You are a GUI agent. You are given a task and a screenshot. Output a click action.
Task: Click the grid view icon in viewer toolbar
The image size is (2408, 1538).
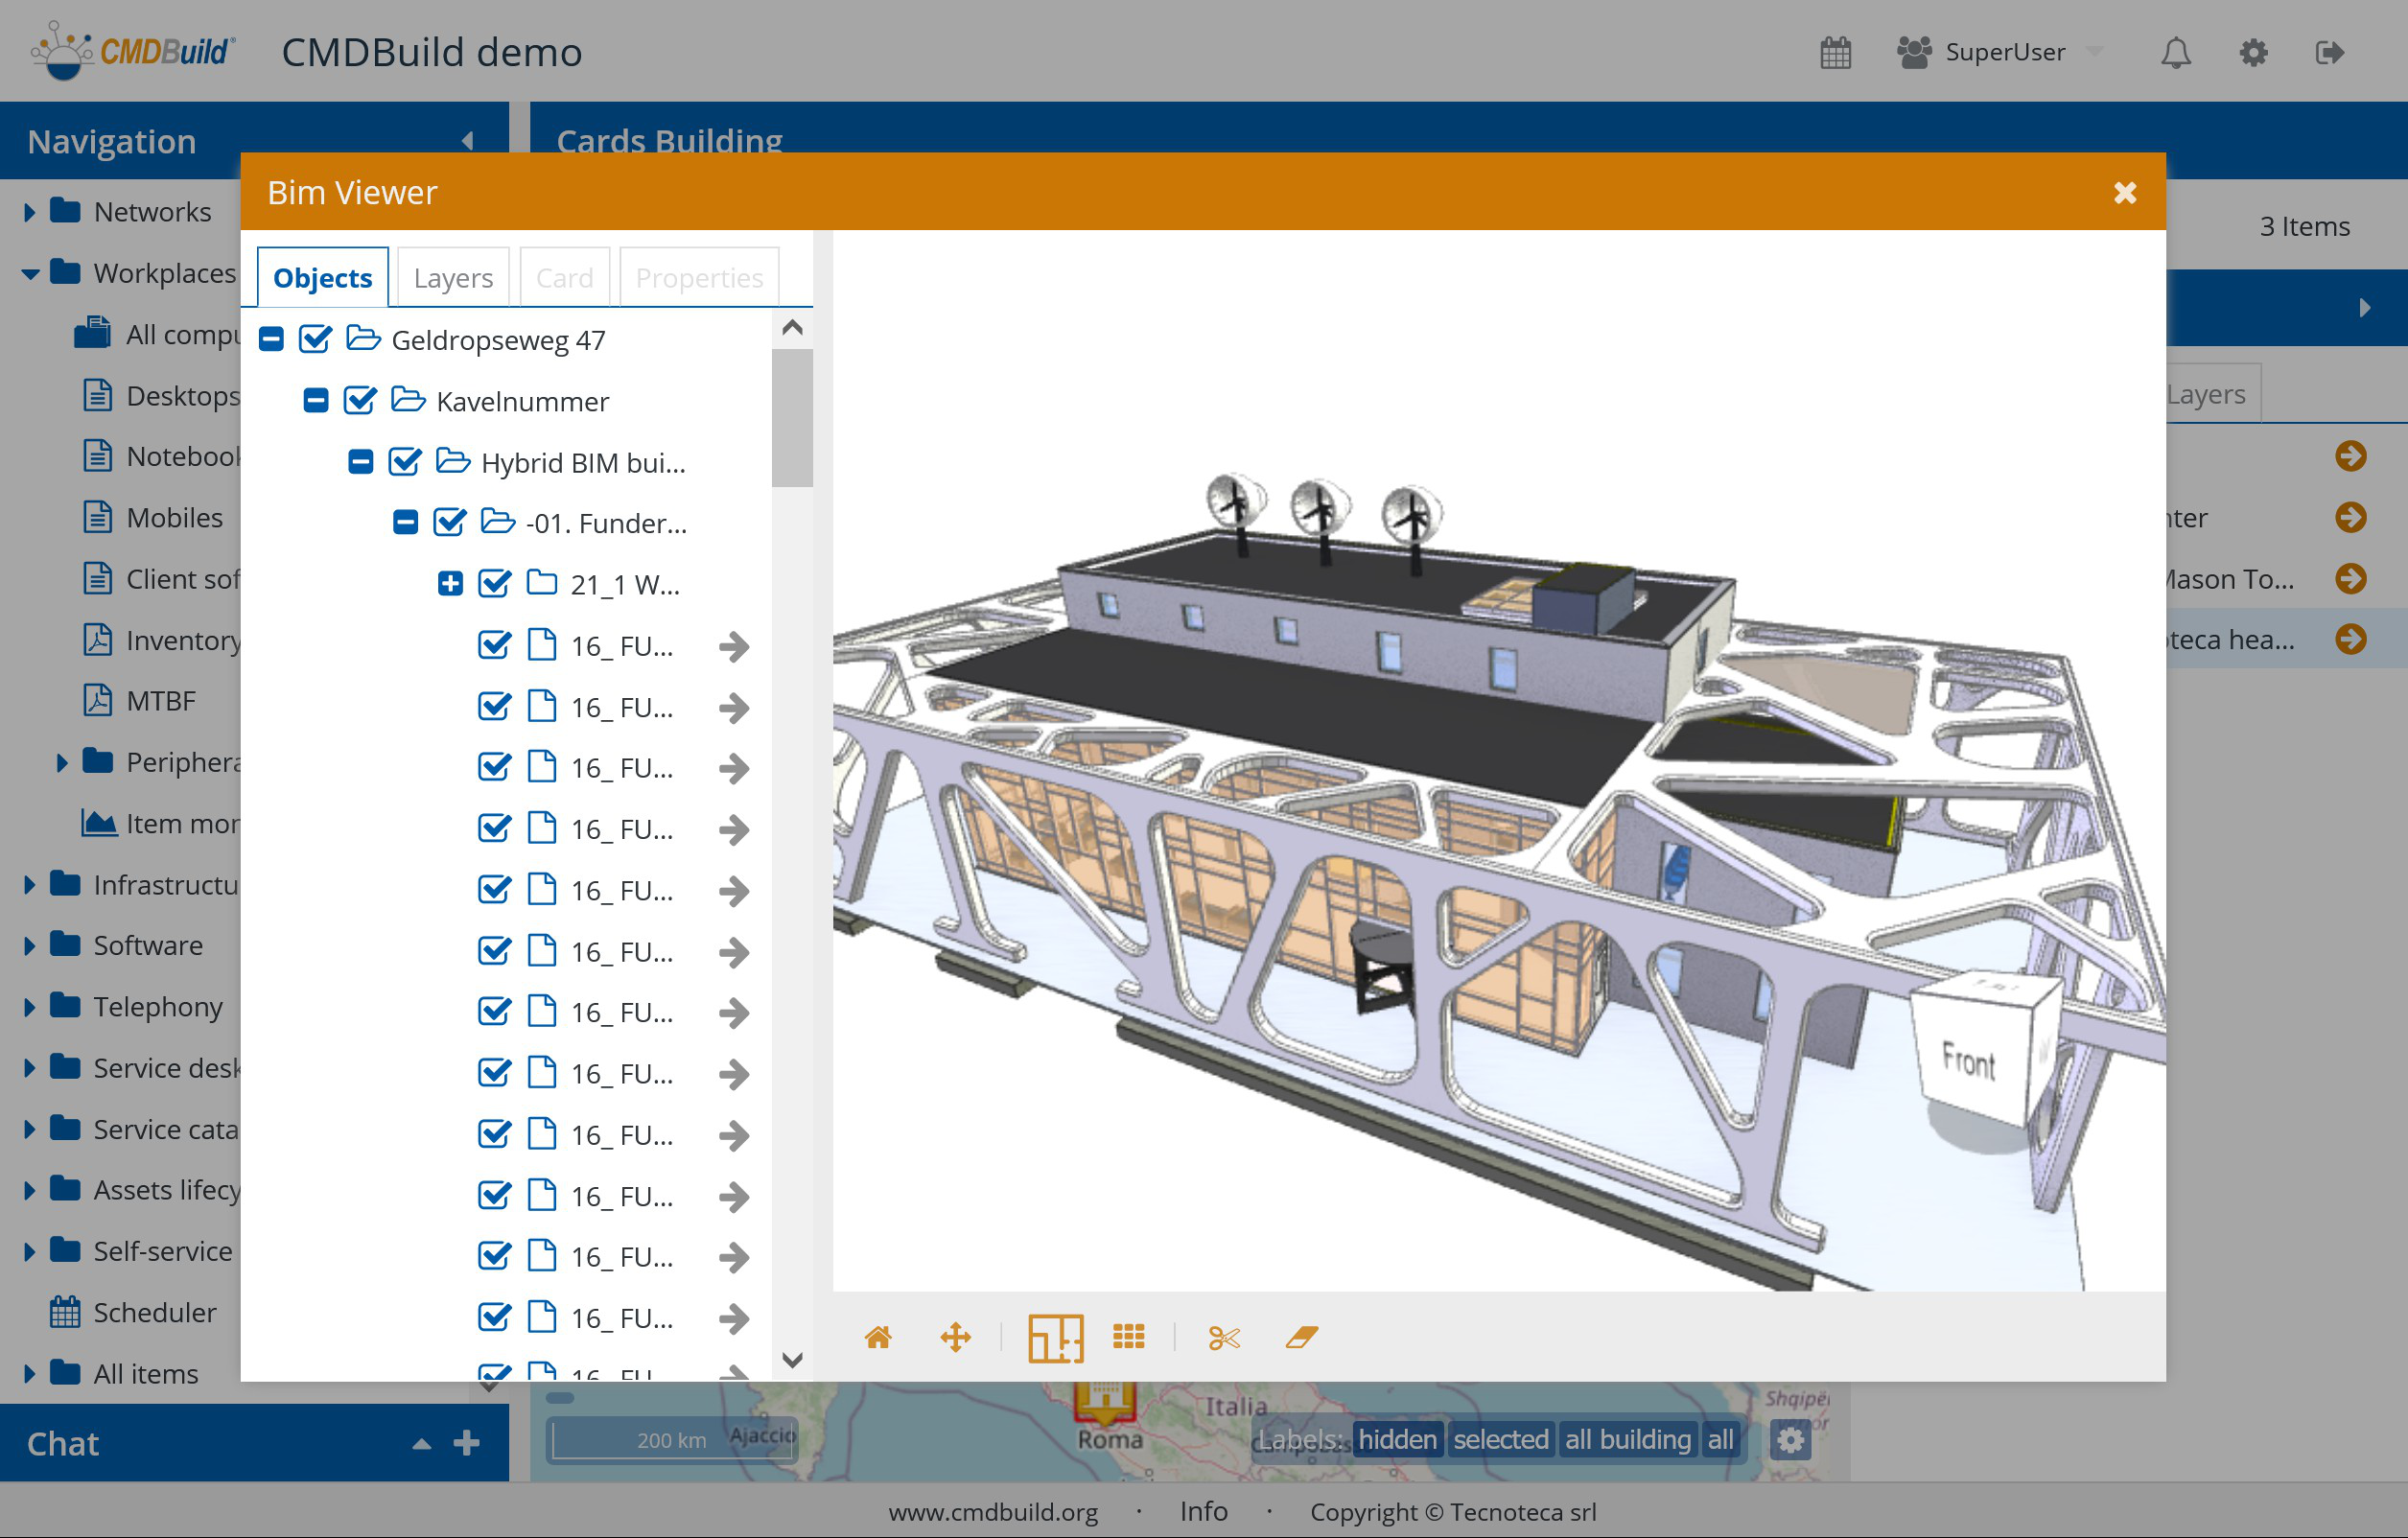point(1128,1337)
